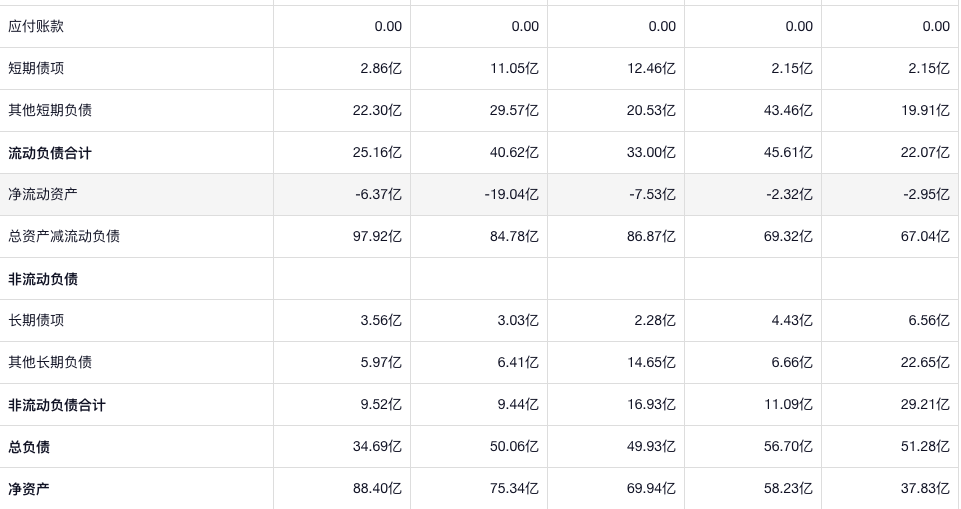
Task: Select the 长期债项 row label
Action: pyautogui.click(x=36, y=321)
